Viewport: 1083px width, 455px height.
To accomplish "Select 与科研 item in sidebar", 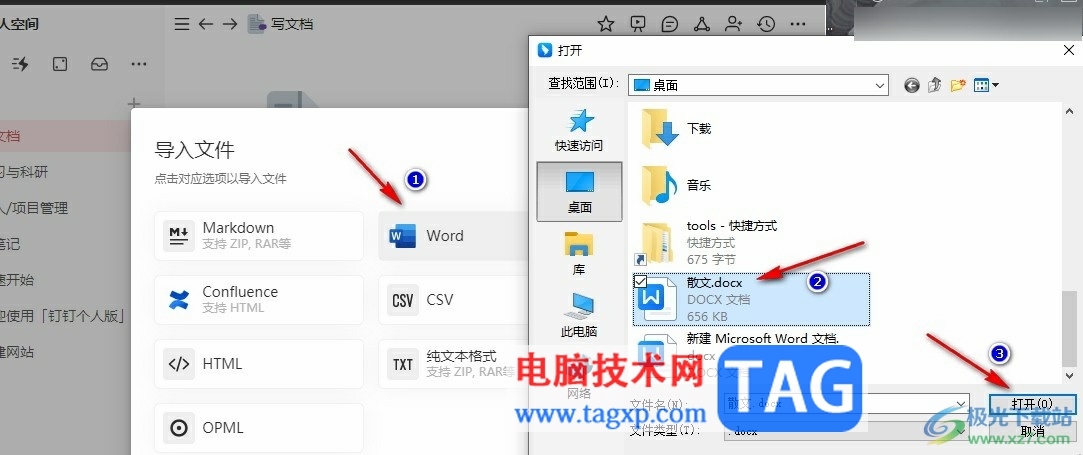I will coord(24,172).
